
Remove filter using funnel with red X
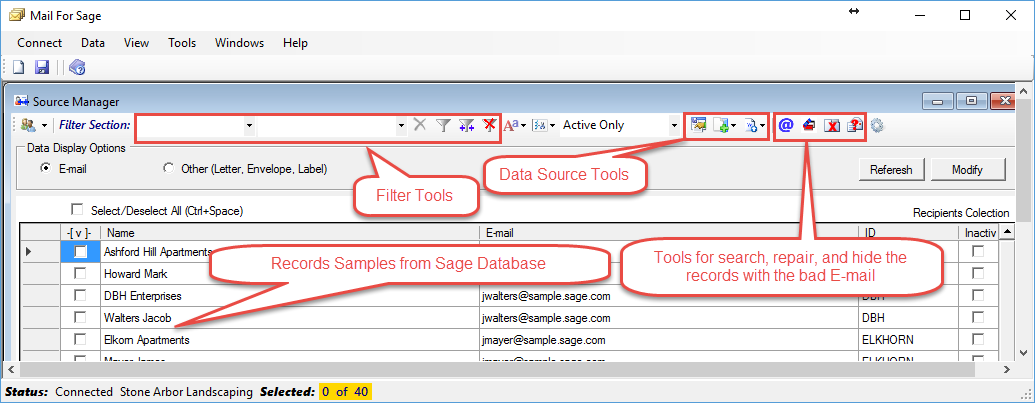489,125
